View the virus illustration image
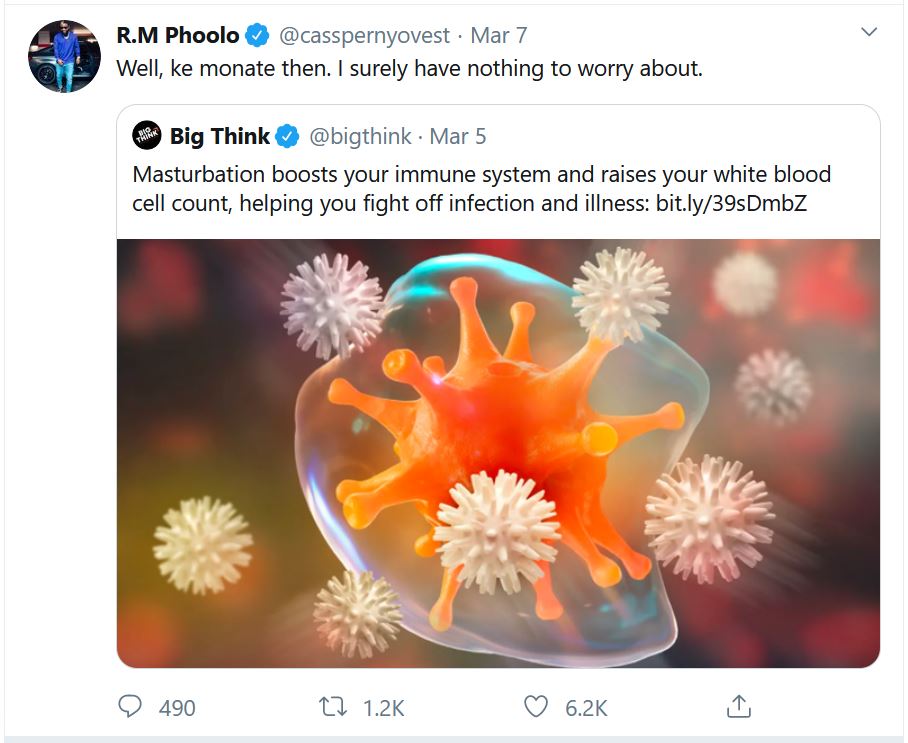 (499, 453)
